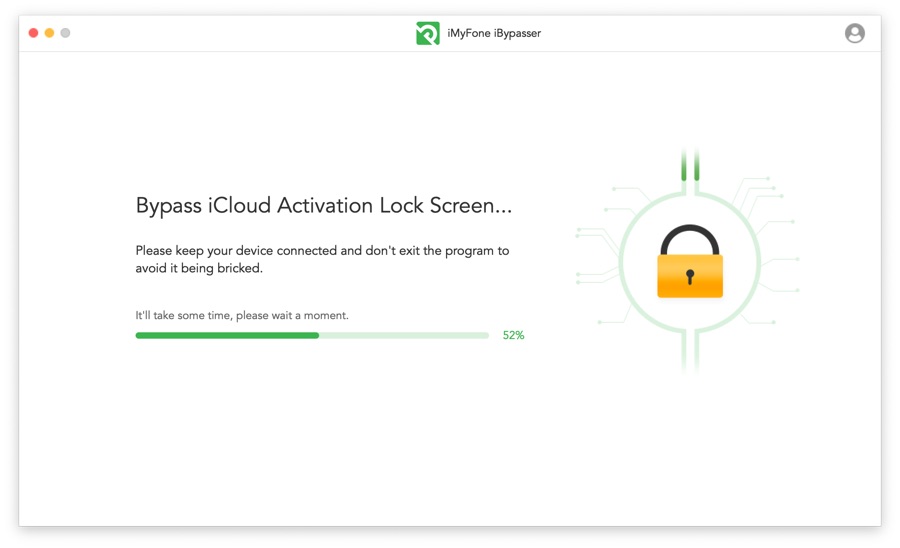
Task: Click the circuit traces right of the lock
Action: (767, 250)
